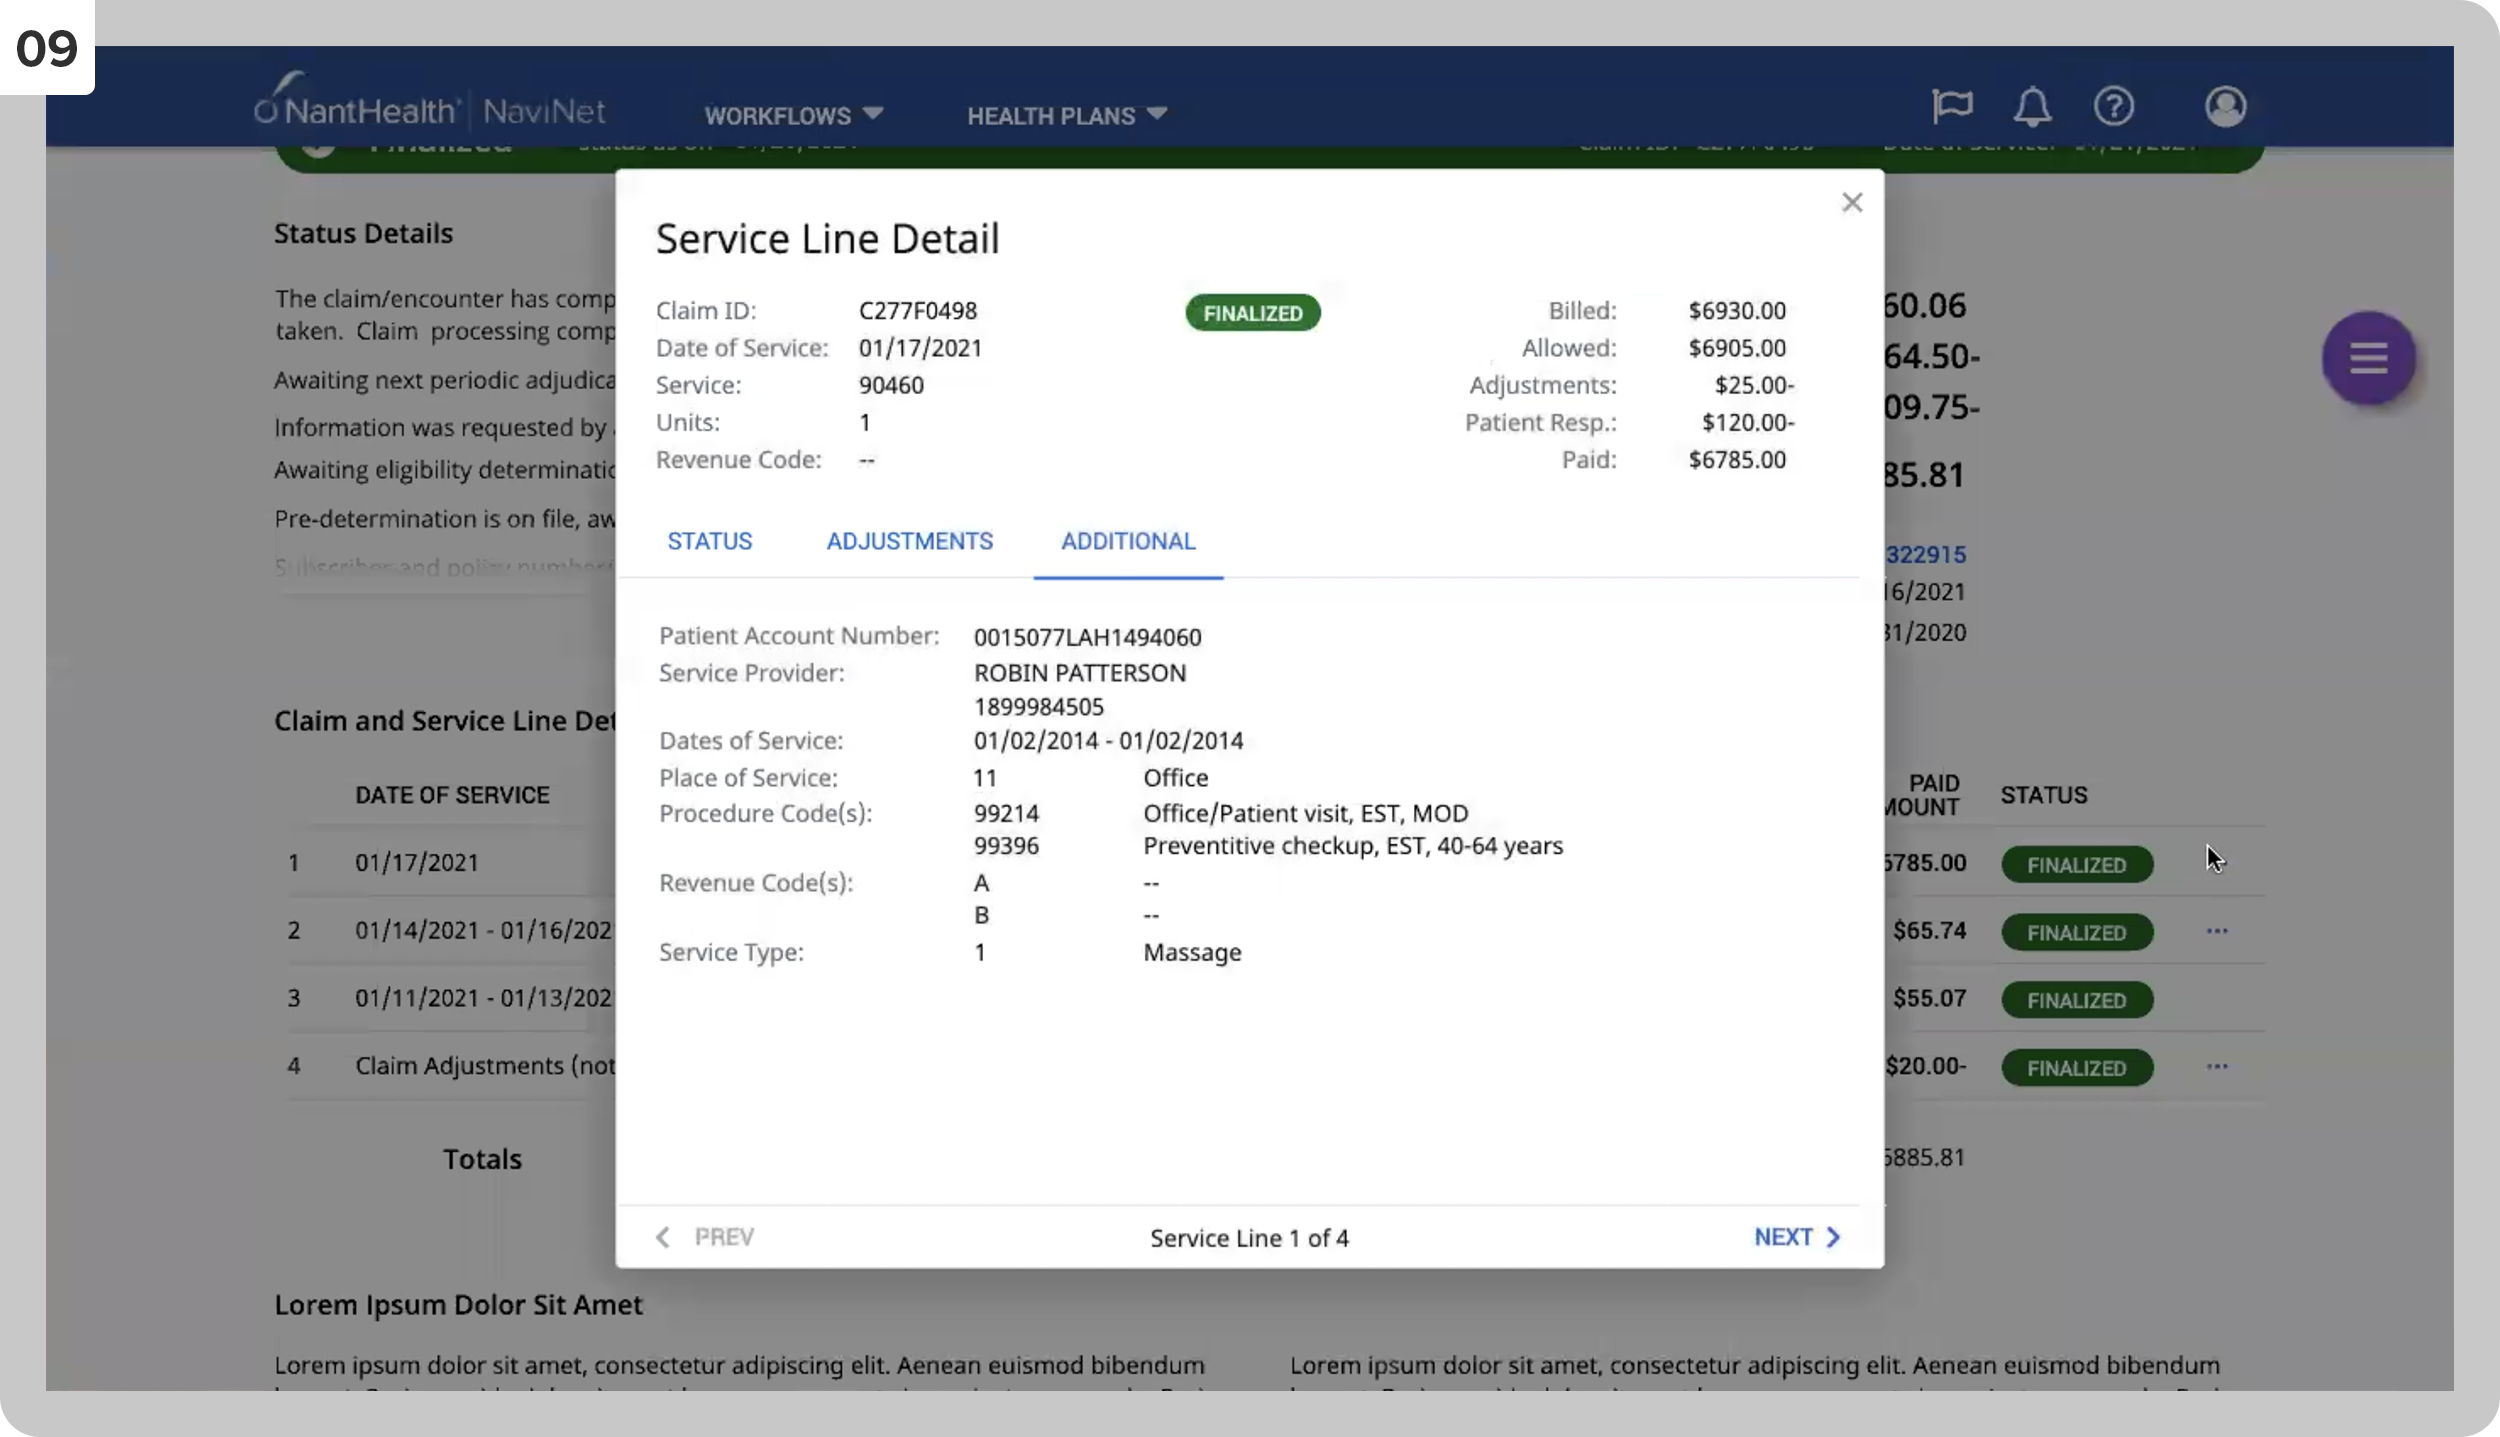Open the help question mark icon

point(2114,106)
